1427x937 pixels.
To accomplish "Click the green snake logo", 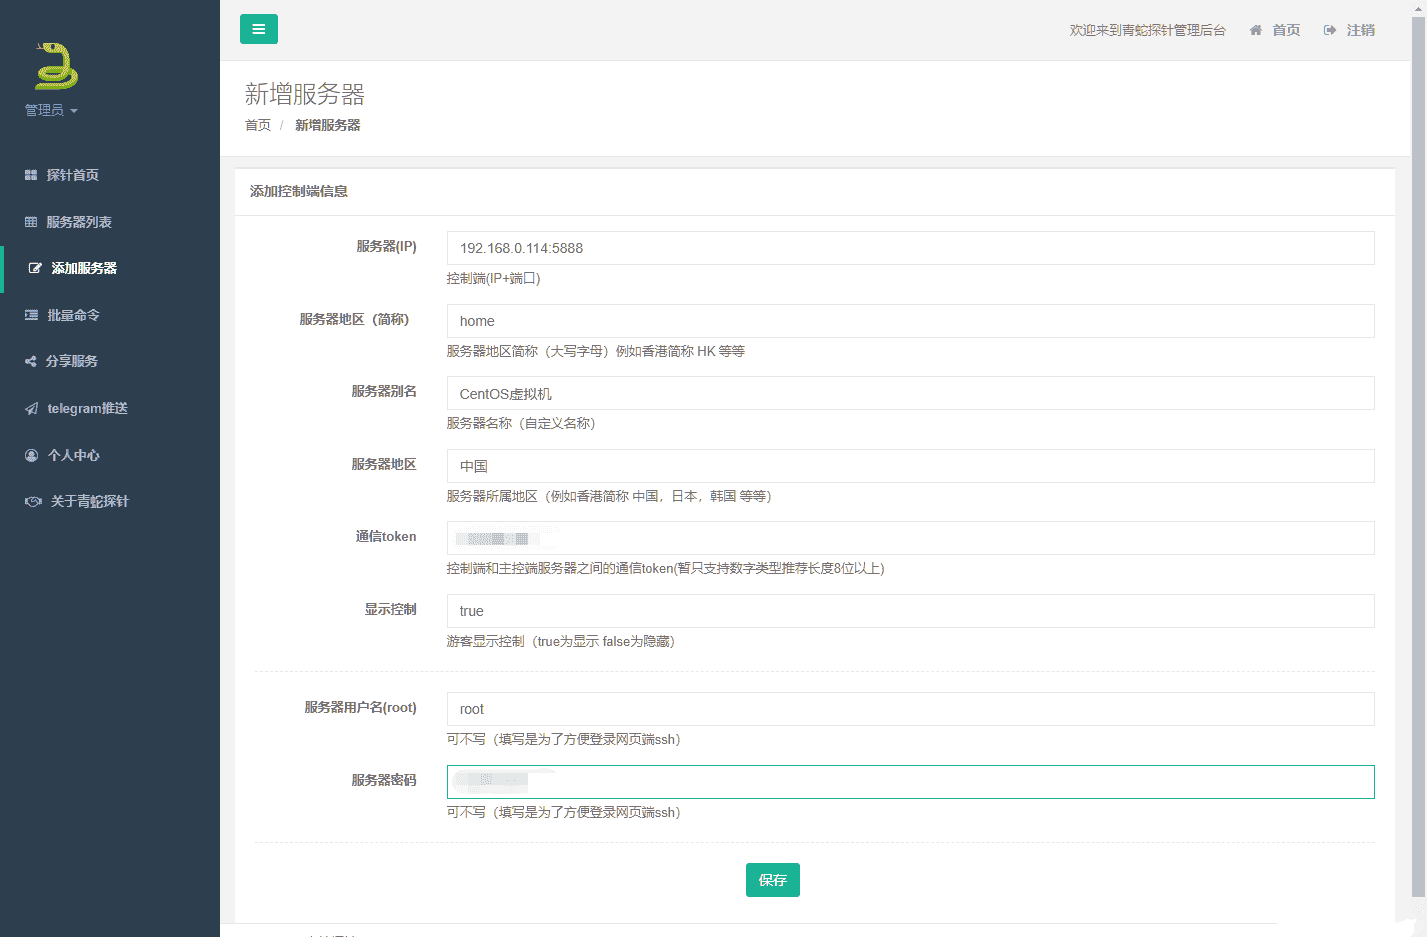I will click(56, 66).
